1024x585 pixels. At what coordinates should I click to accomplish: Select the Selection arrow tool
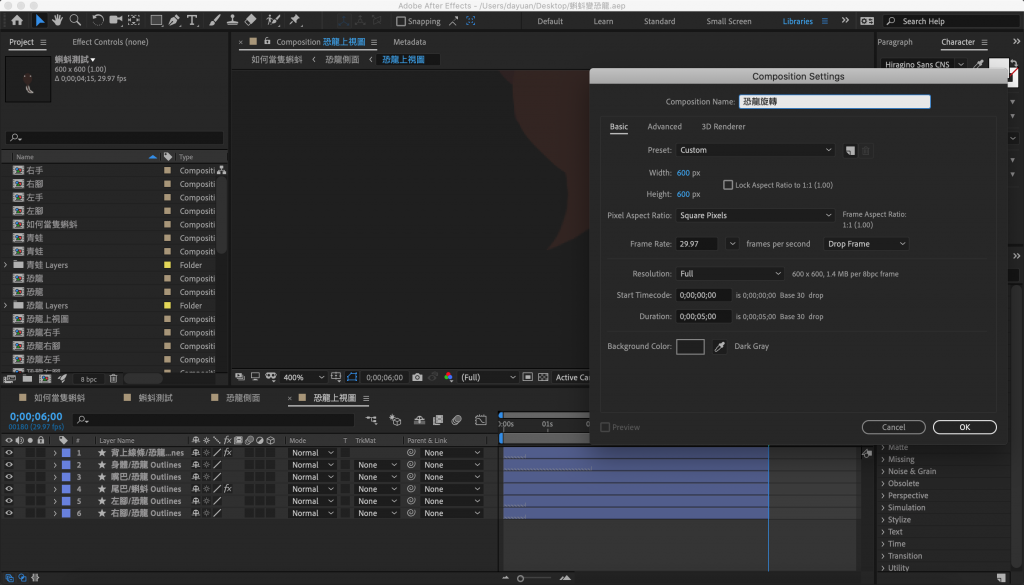pos(39,20)
